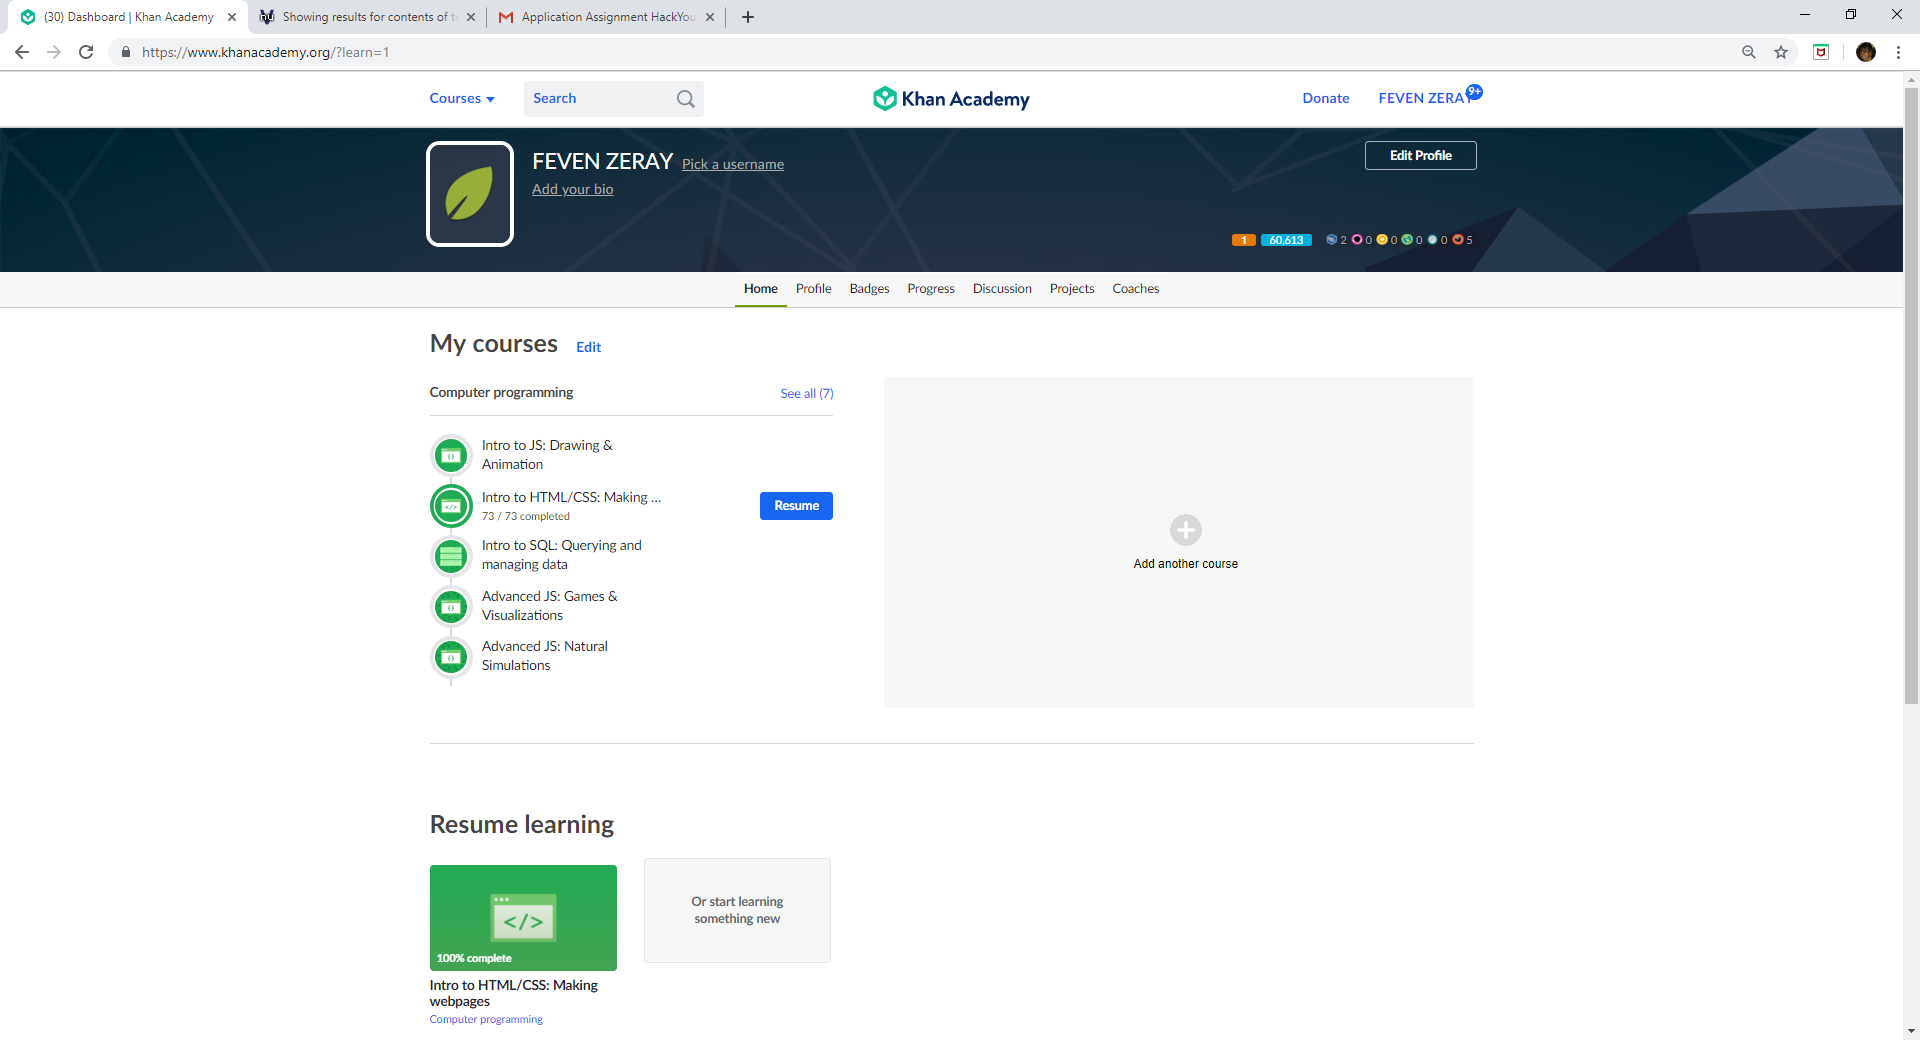Screen dimensions: 1920x1040
Task: Click See all (7) link
Action: 807,393
